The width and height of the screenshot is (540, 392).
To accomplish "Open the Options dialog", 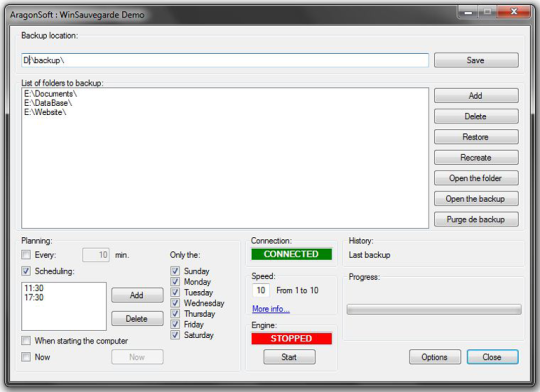I will point(435,357).
